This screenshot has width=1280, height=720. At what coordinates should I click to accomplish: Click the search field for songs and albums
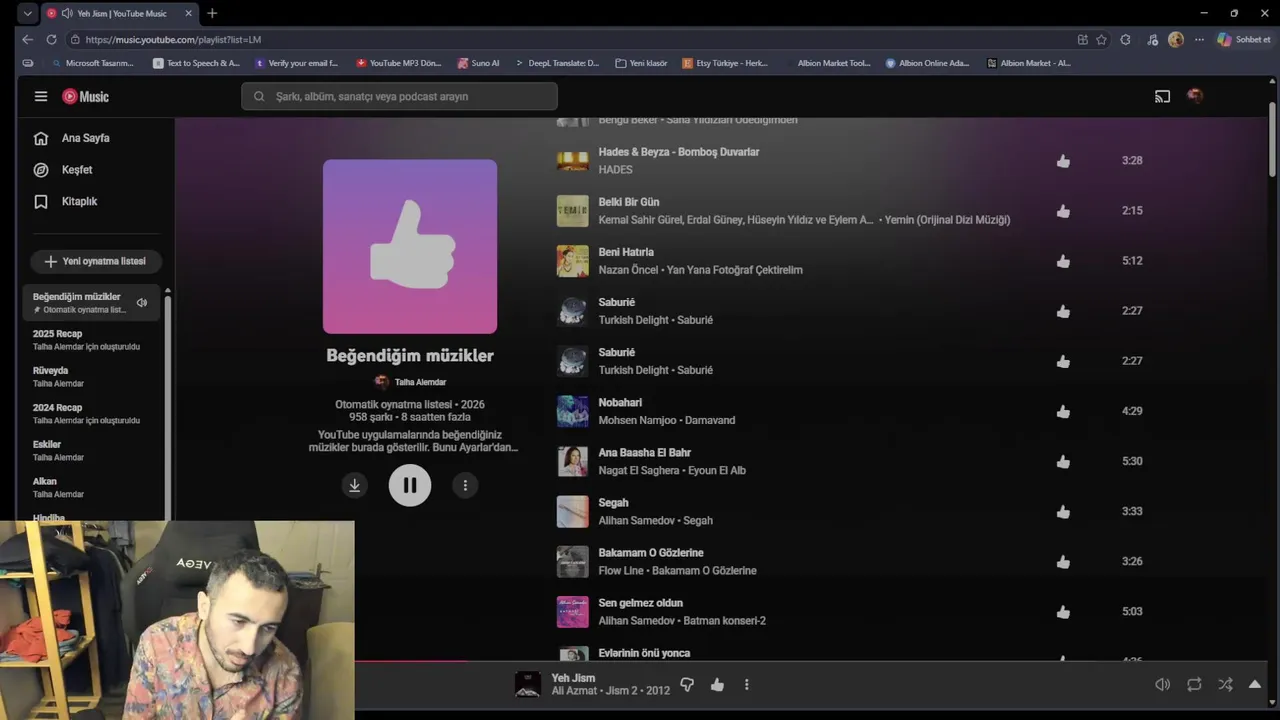click(399, 96)
